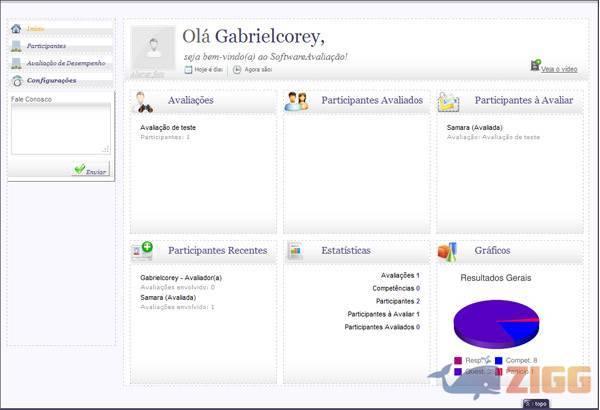Click the Avaliações panel title
This screenshot has width=600, height=410.
click(191, 100)
